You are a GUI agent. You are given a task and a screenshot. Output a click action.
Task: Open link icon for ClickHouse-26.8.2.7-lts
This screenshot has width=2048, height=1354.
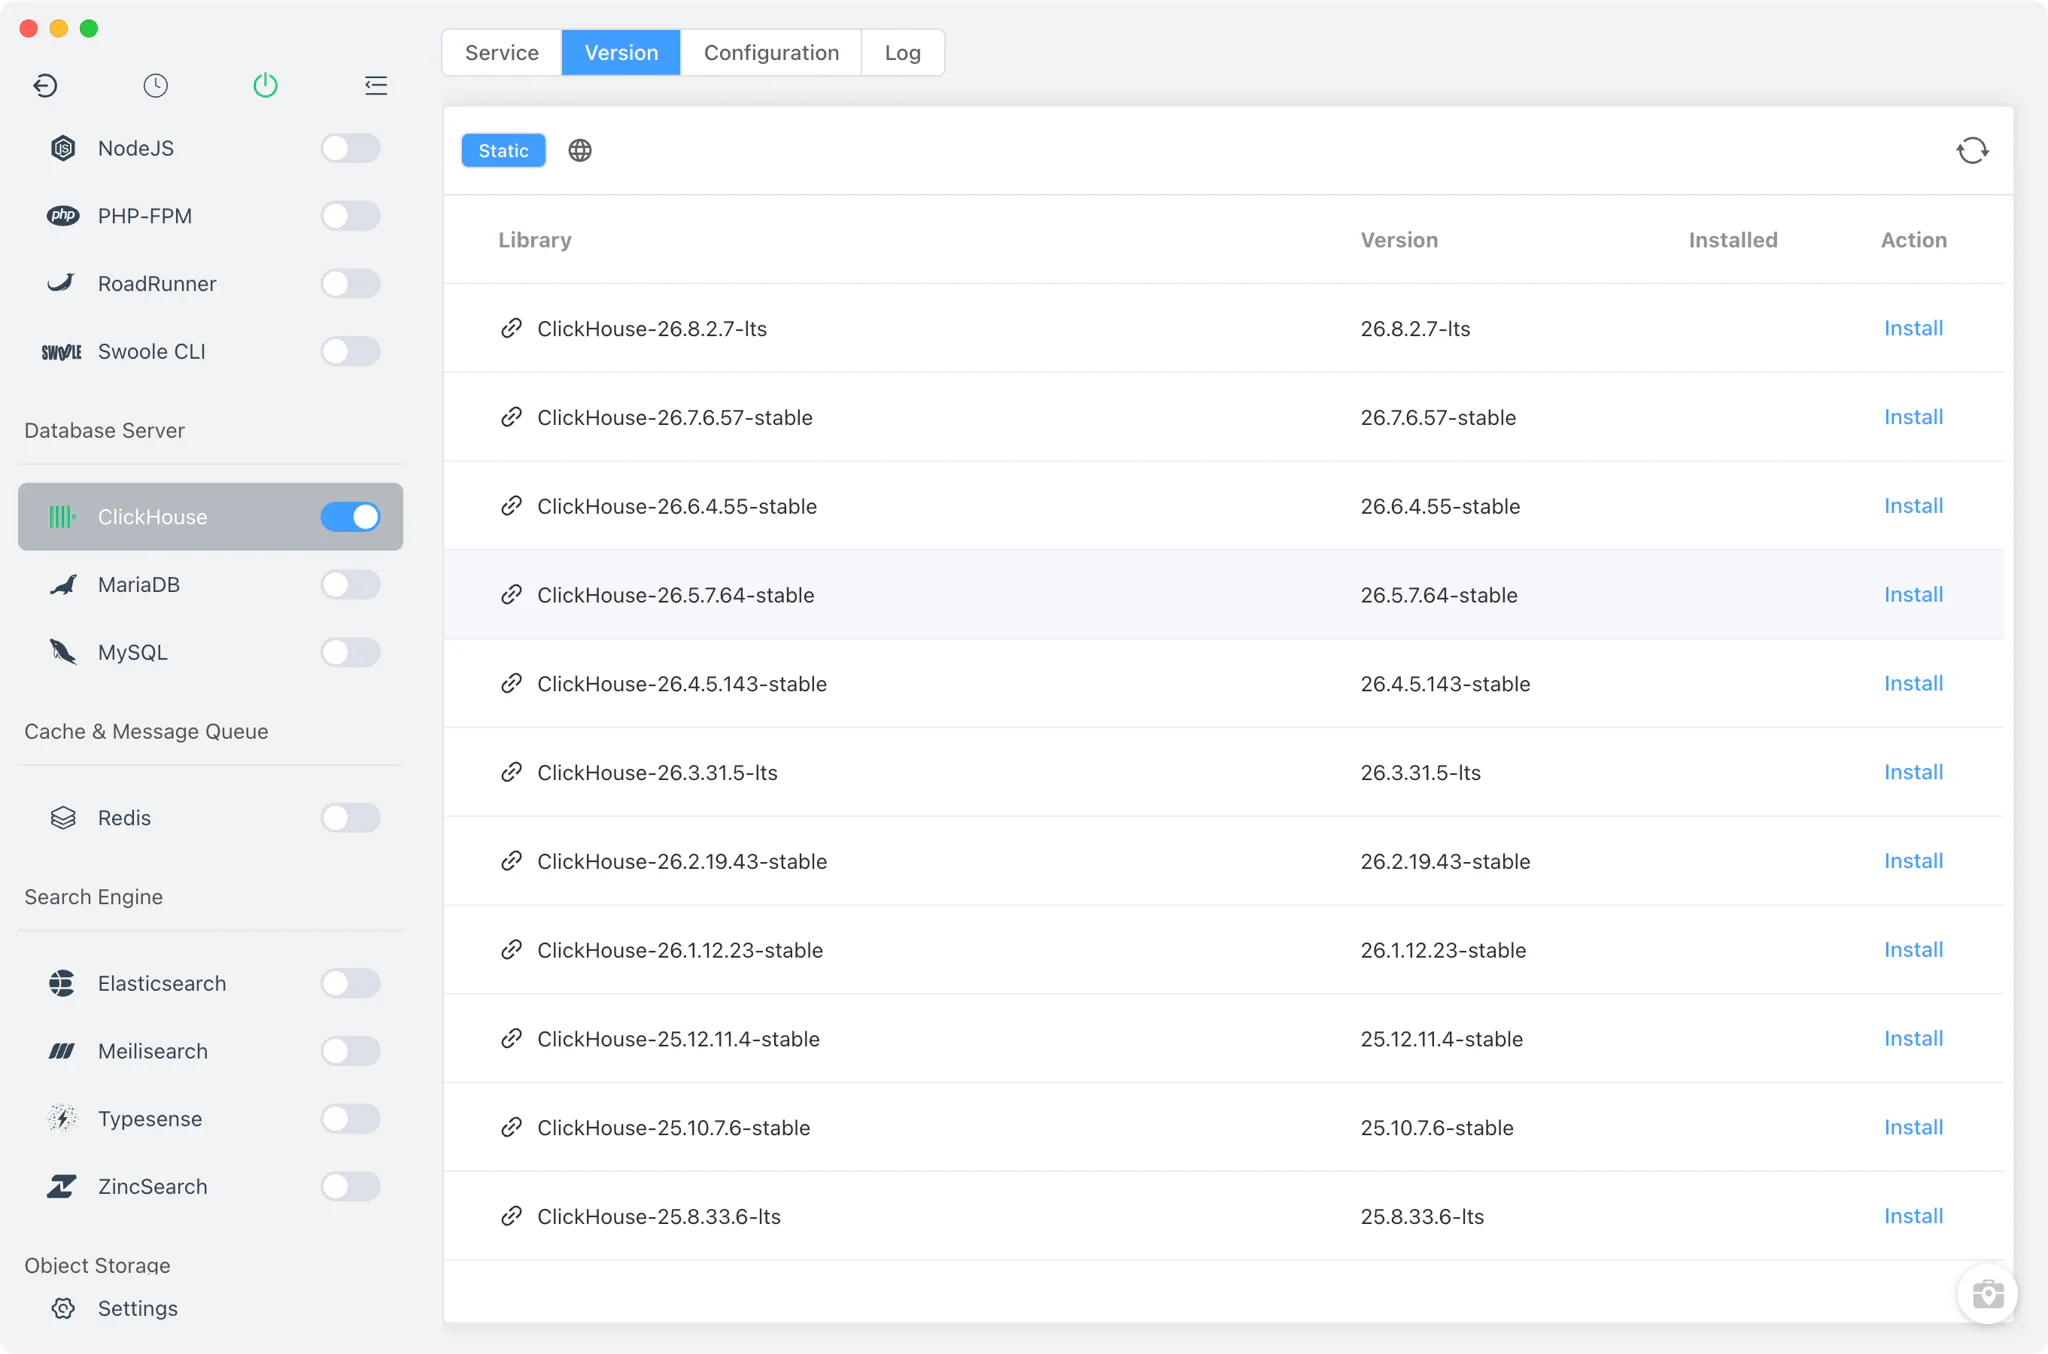511,328
